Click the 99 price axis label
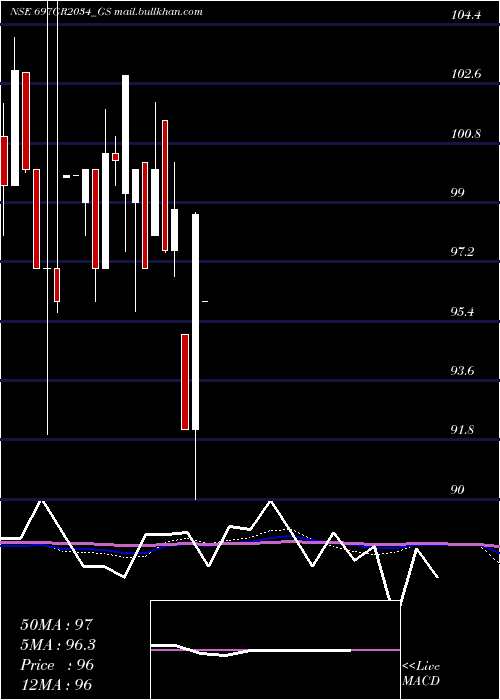 [x=458, y=193]
